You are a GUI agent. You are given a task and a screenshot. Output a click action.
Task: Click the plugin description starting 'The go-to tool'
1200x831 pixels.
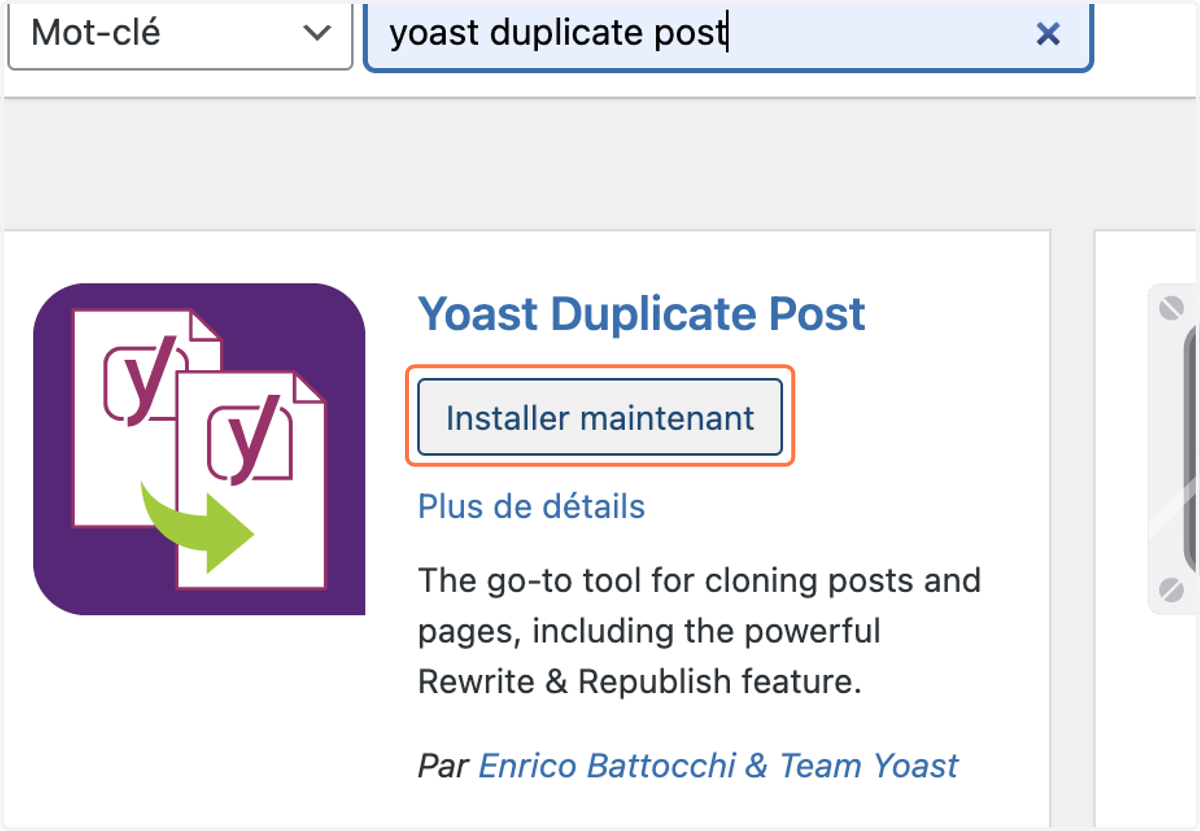(x=699, y=631)
